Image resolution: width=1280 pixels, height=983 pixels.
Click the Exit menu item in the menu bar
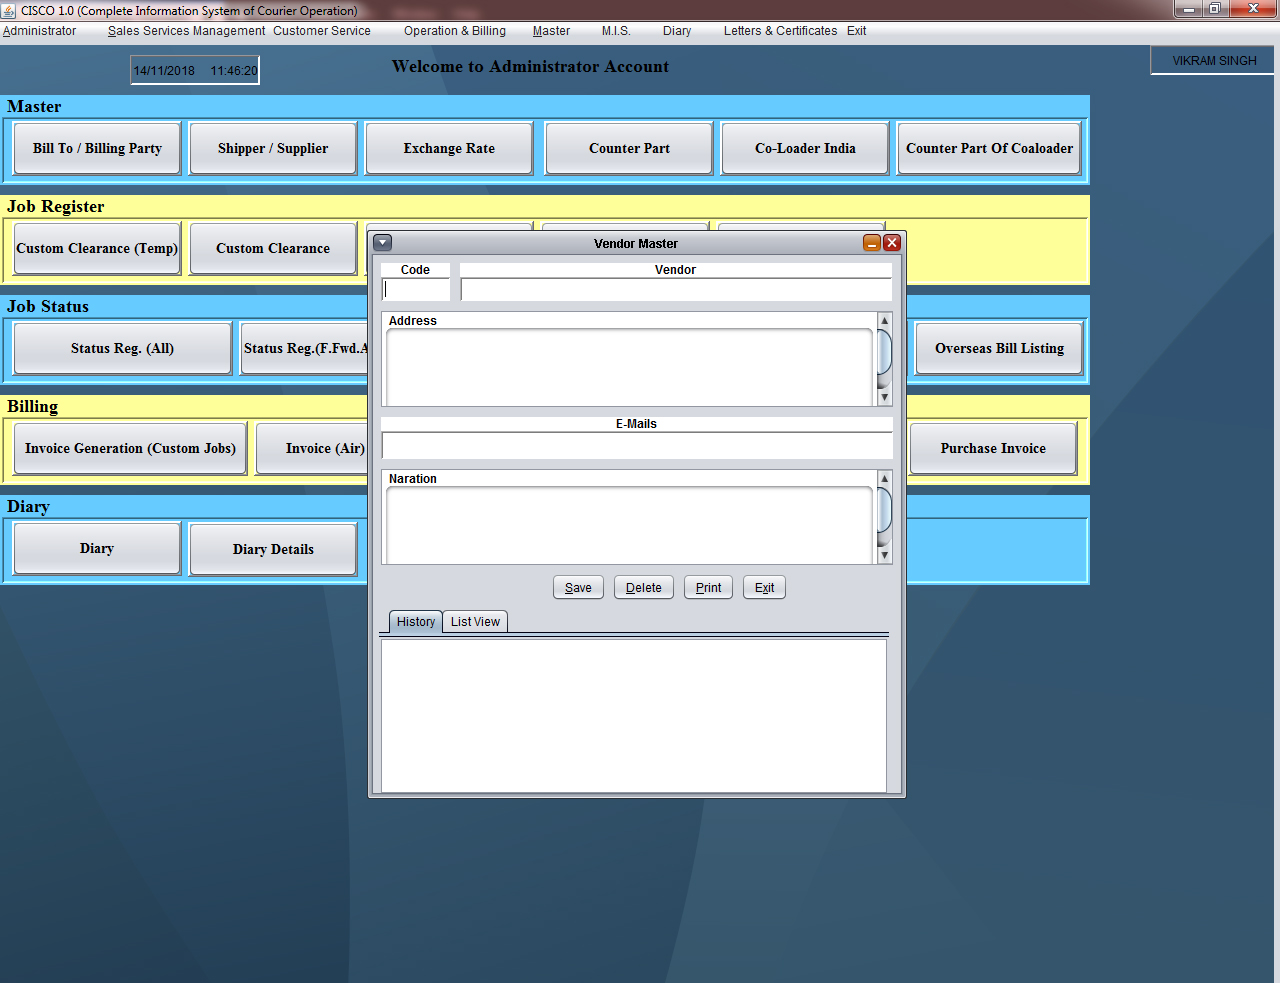click(857, 31)
